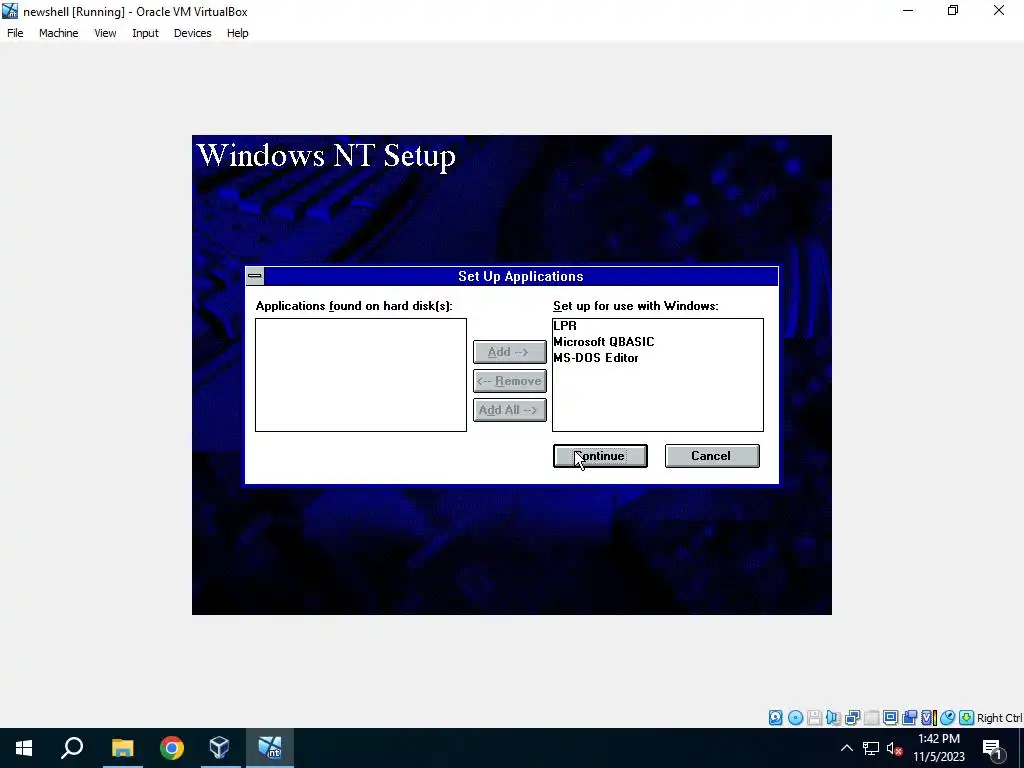1024x768 pixels.
Task: Click the Set up for use with Windows label
Action: [635, 306]
